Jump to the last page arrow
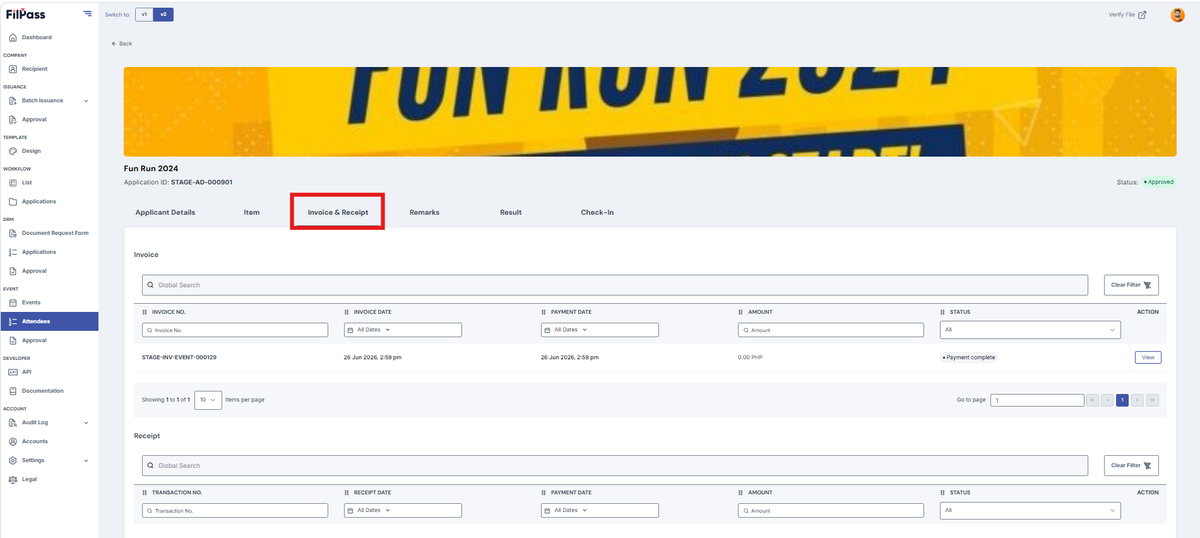1200x538 pixels. click(x=1152, y=400)
